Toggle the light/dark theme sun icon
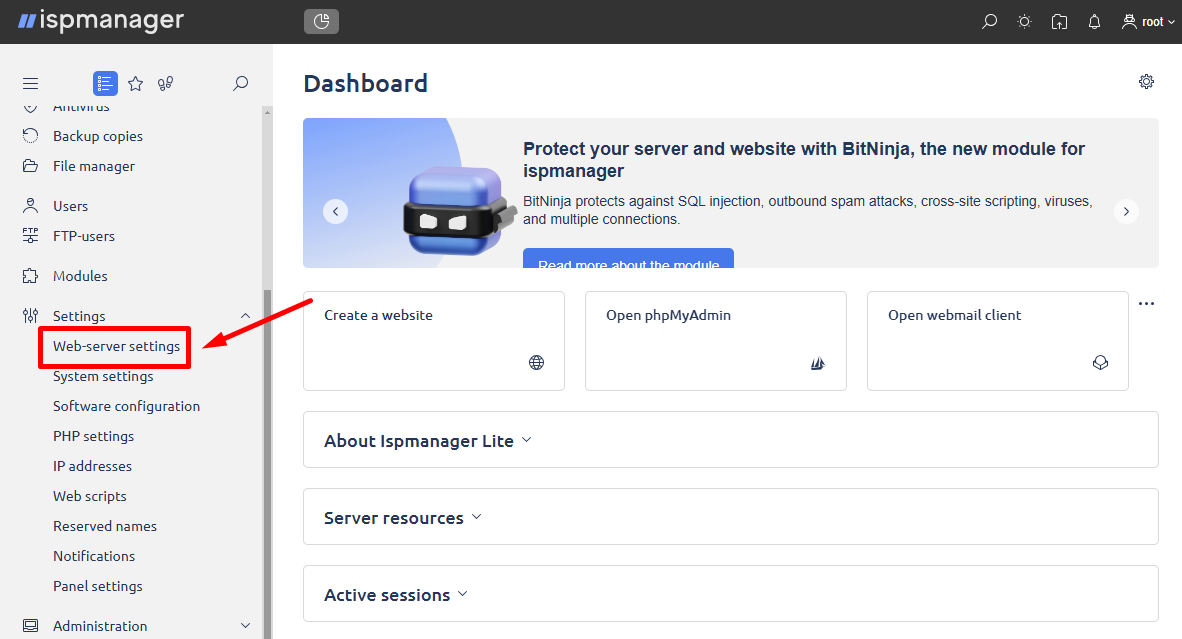This screenshot has height=639, width=1182. point(1024,22)
